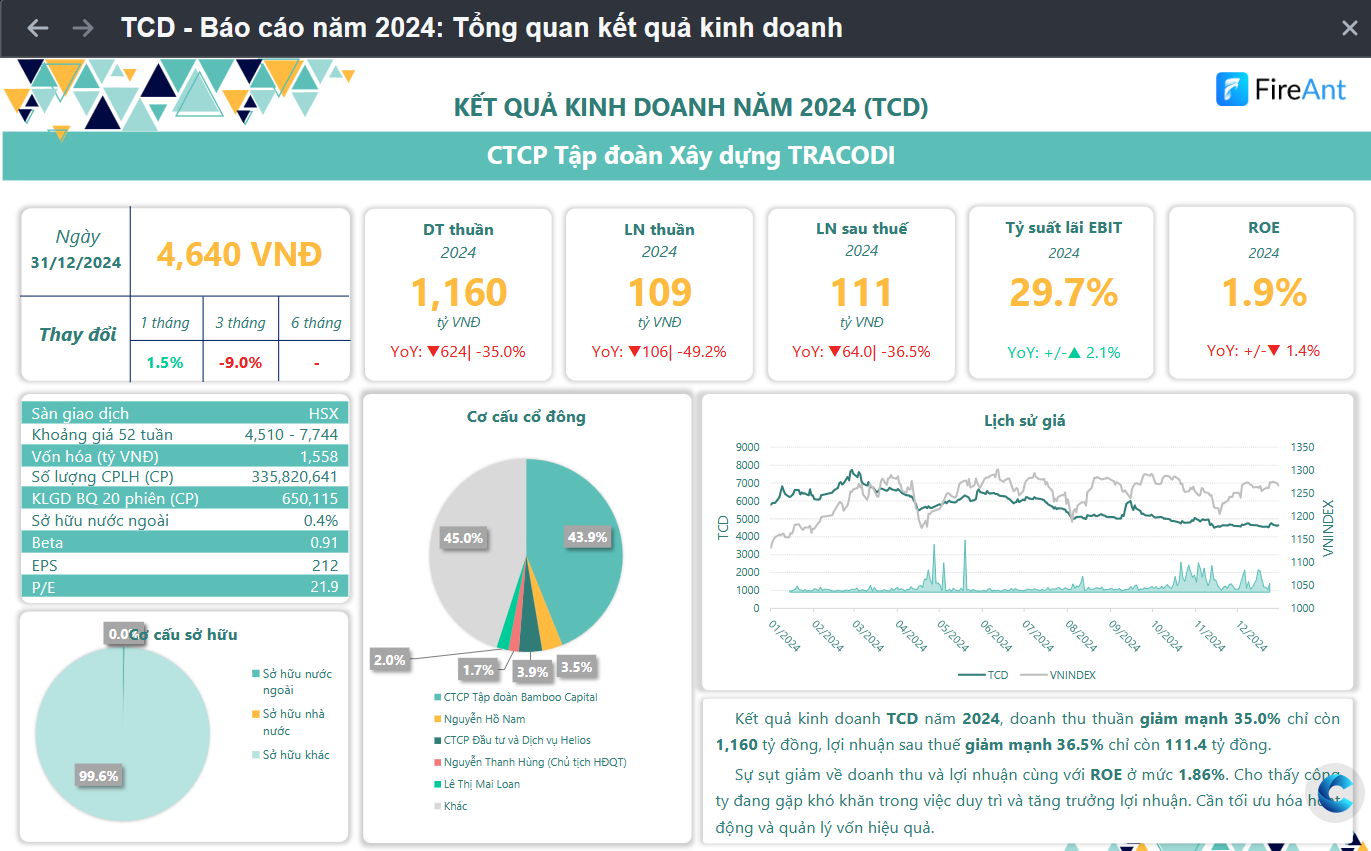
Task: Click the LN thuần card title
Action: click(x=659, y=229)
